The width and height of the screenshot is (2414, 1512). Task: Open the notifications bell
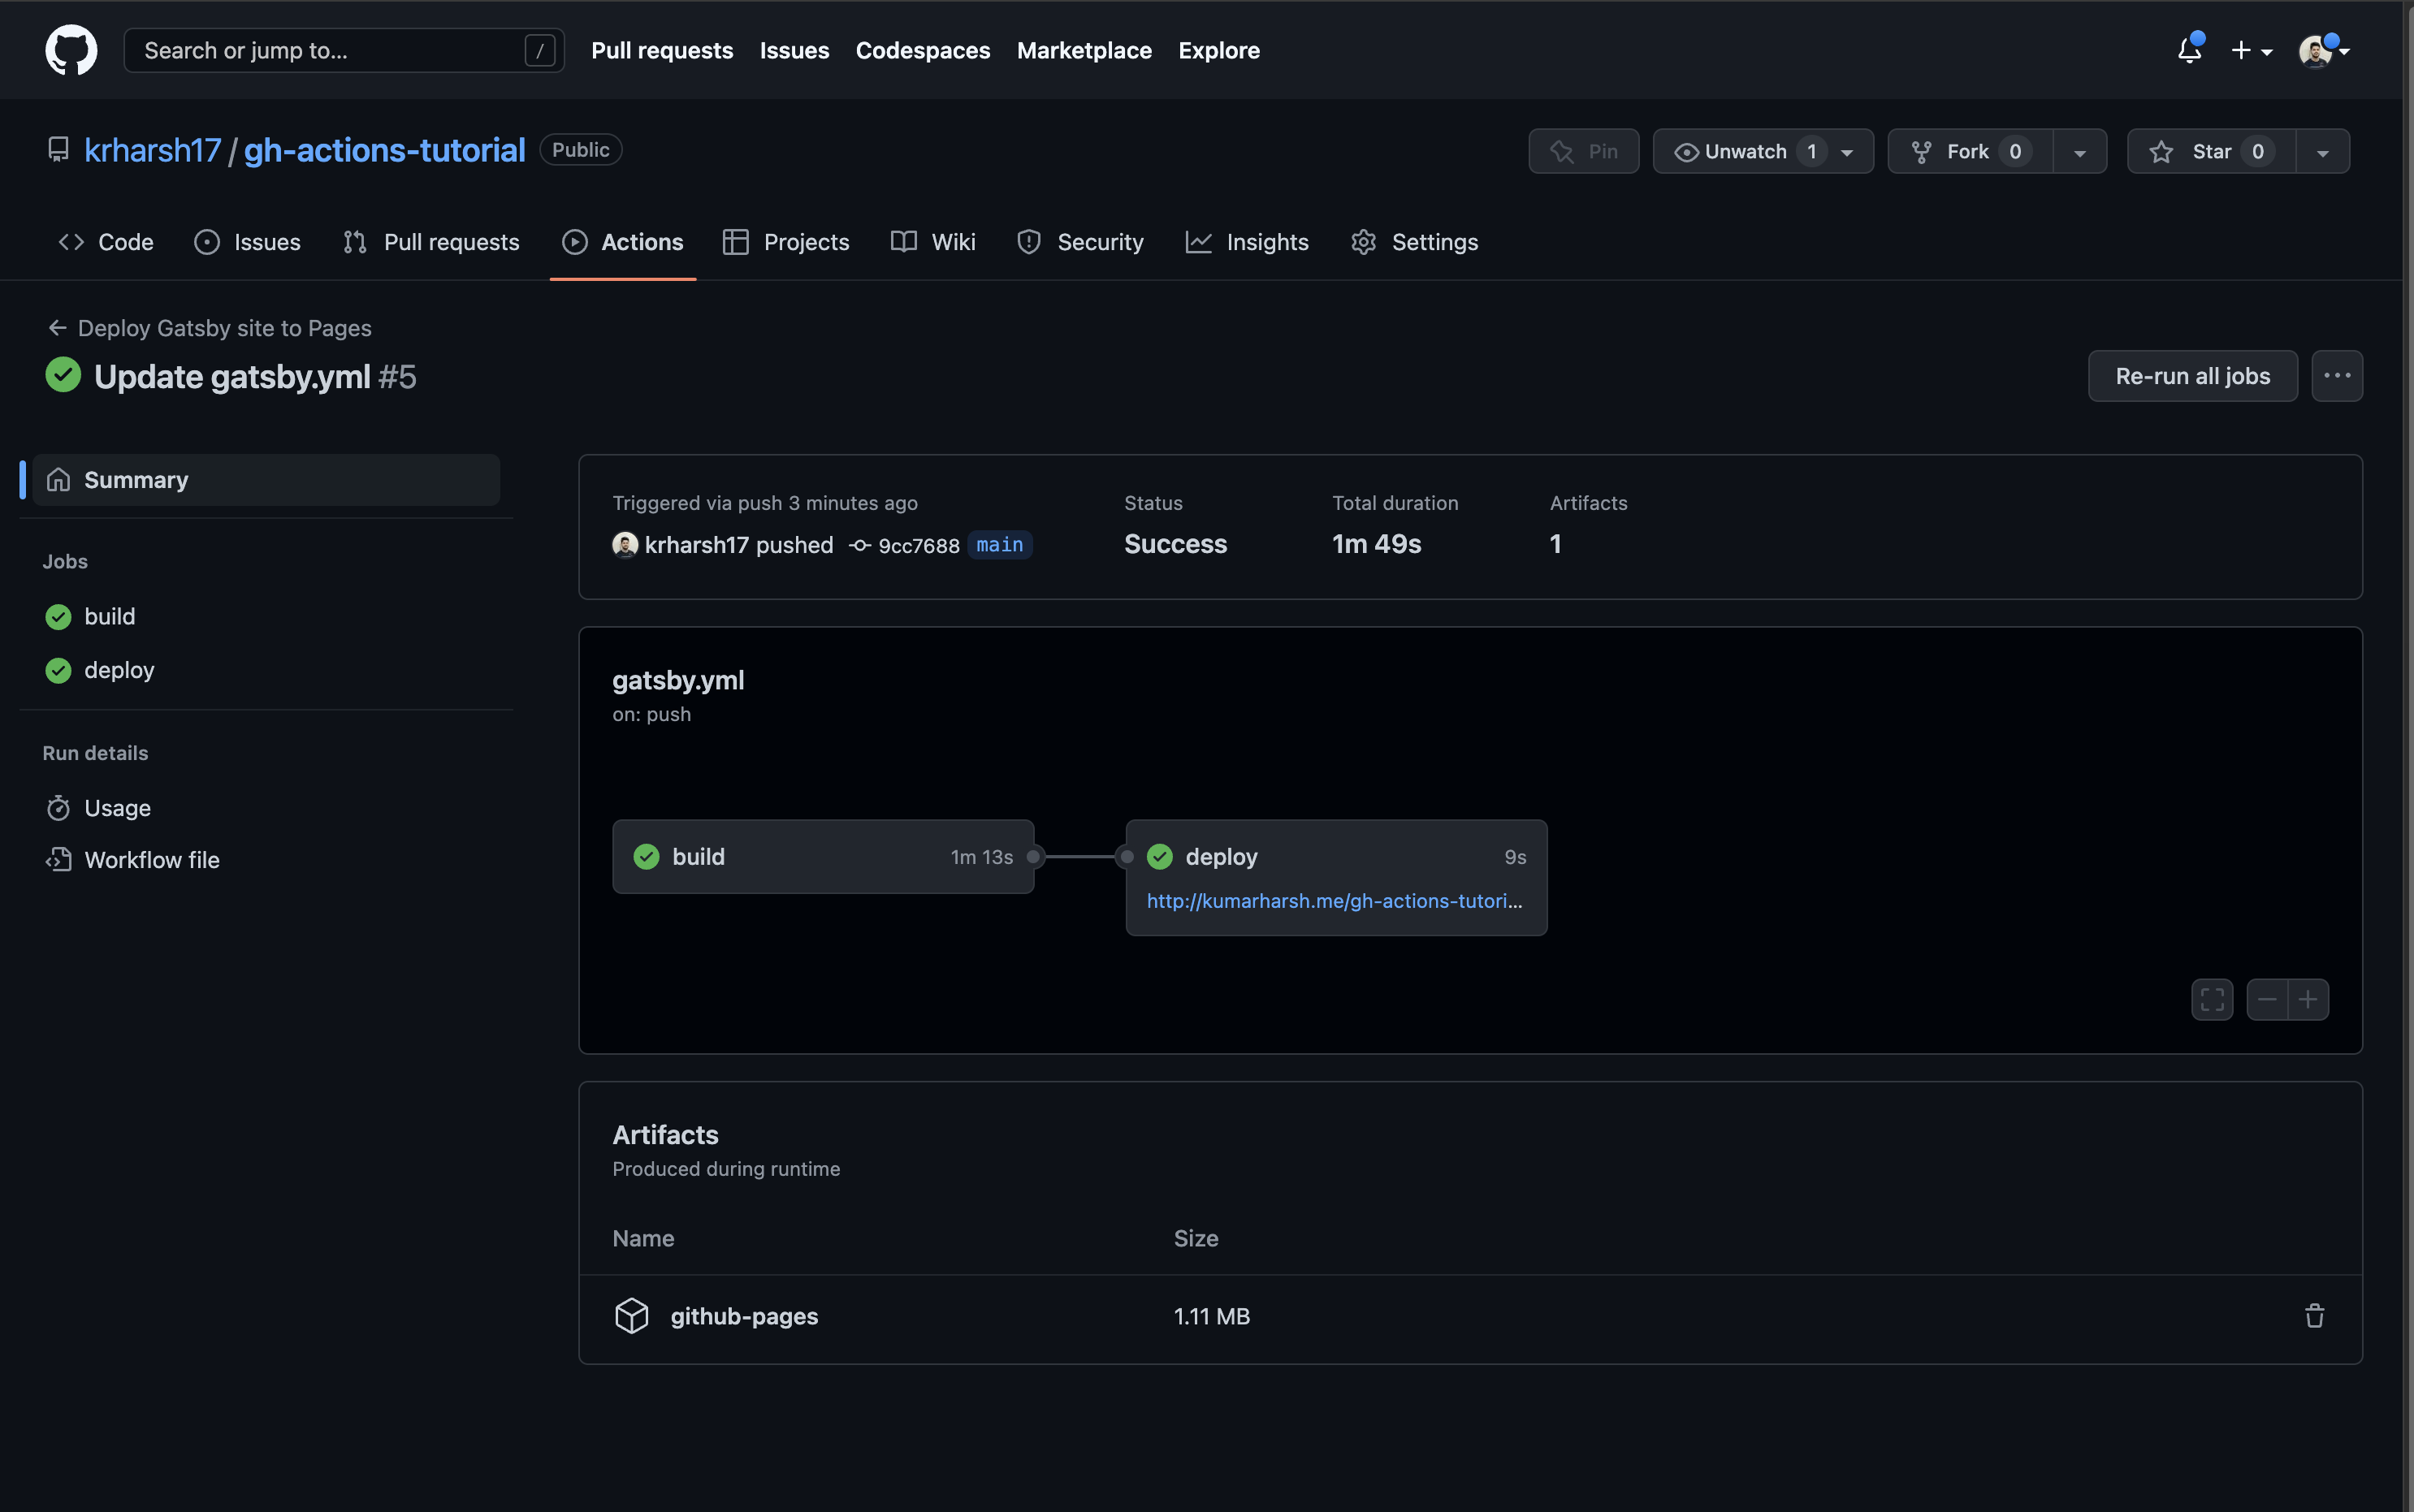[2189, 50]
